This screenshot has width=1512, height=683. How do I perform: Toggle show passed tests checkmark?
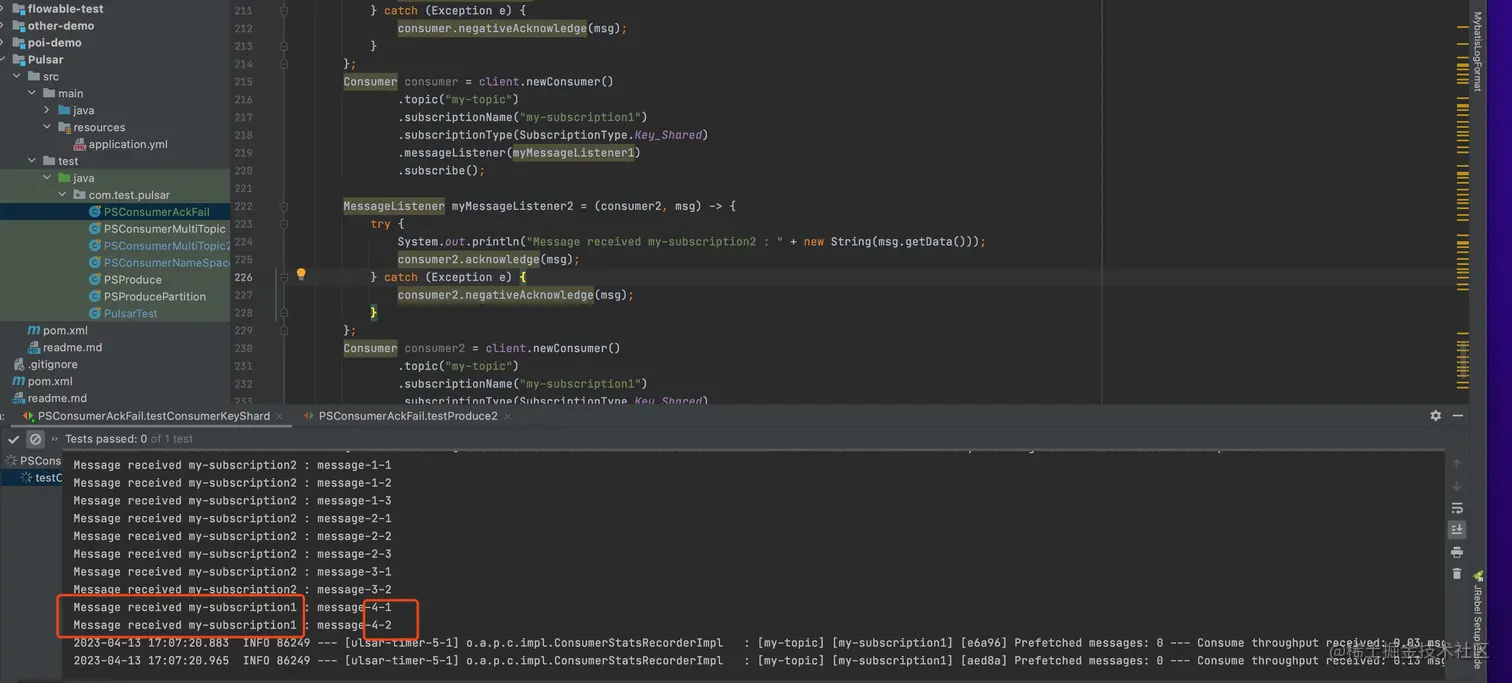14,439
